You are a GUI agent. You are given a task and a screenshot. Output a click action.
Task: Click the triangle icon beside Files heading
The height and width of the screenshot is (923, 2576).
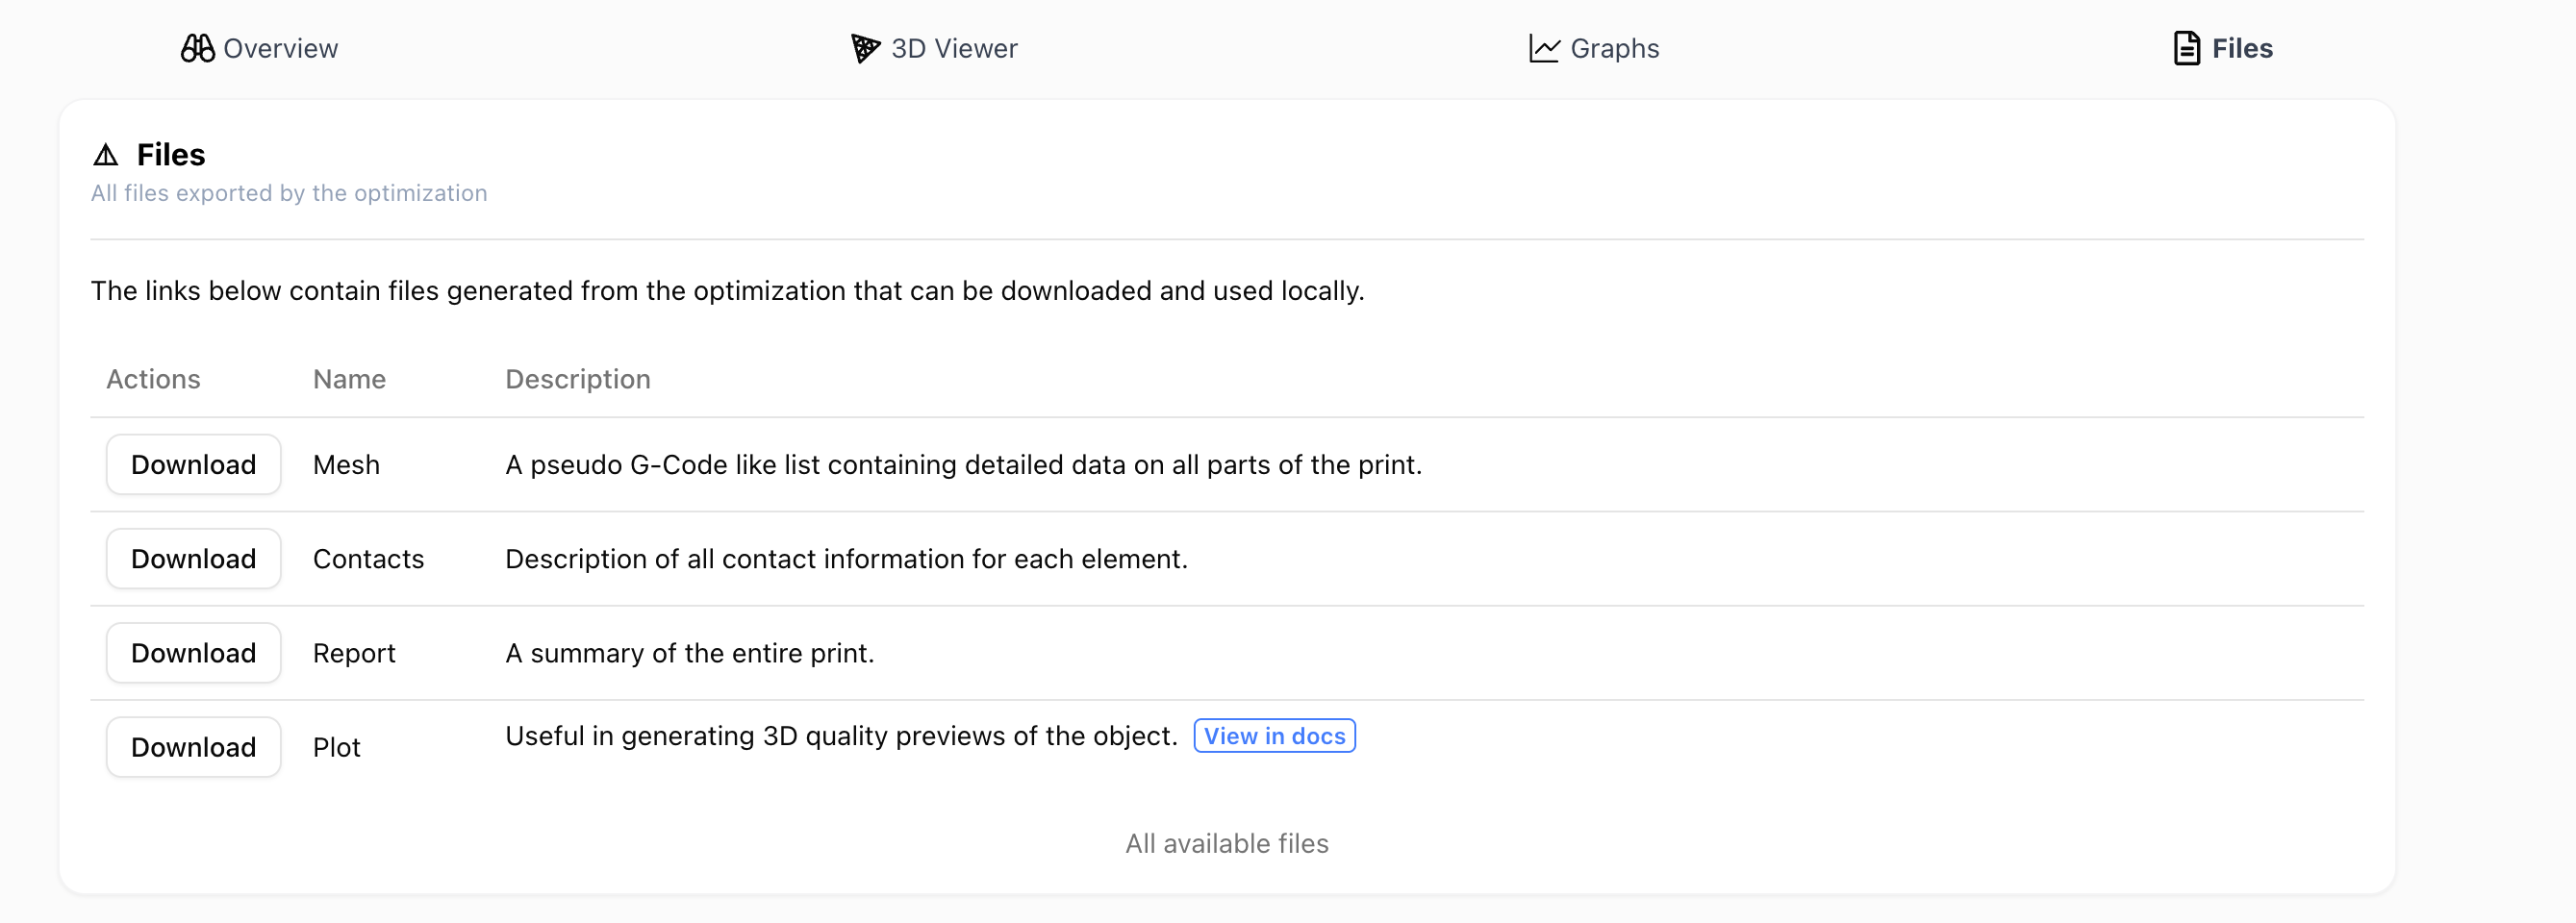pos(106,155)
